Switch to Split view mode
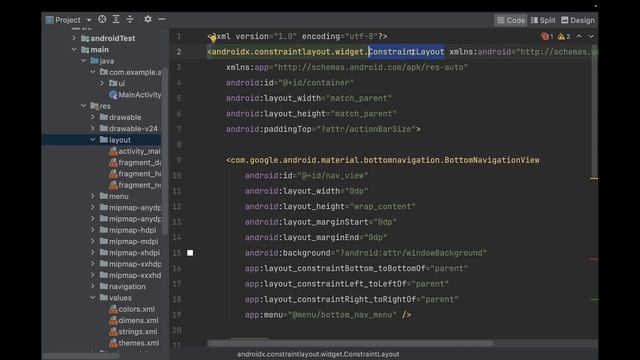640x360 pixels. click(543, 20)
